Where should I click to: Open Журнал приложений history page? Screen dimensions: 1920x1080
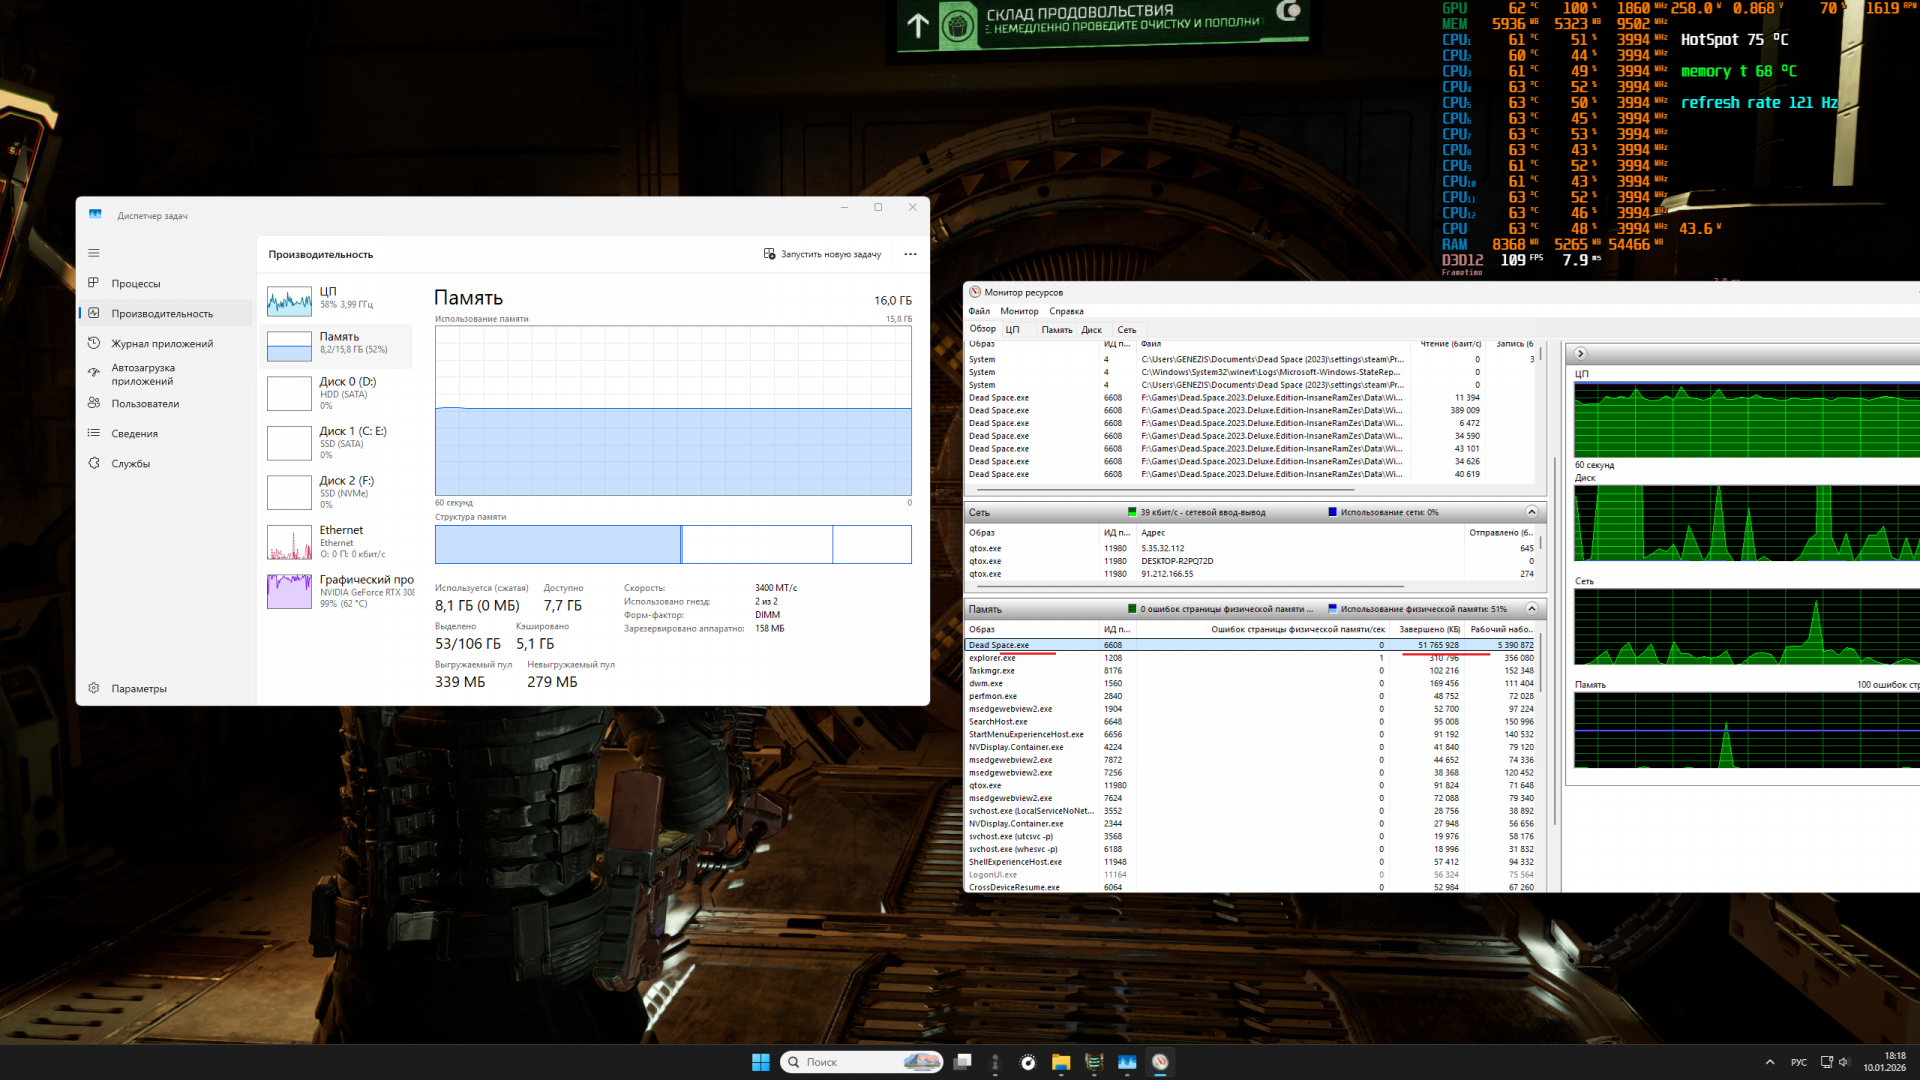161,344
